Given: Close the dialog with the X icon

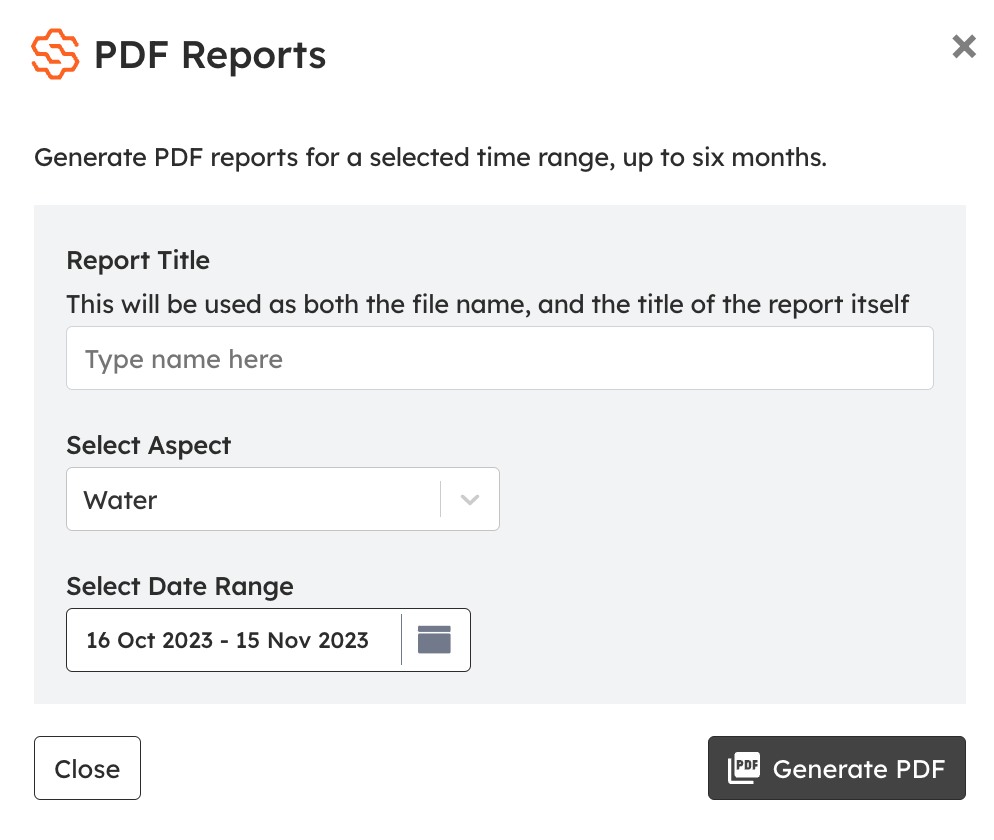Looking at the screenshot, I should point(964,46).
